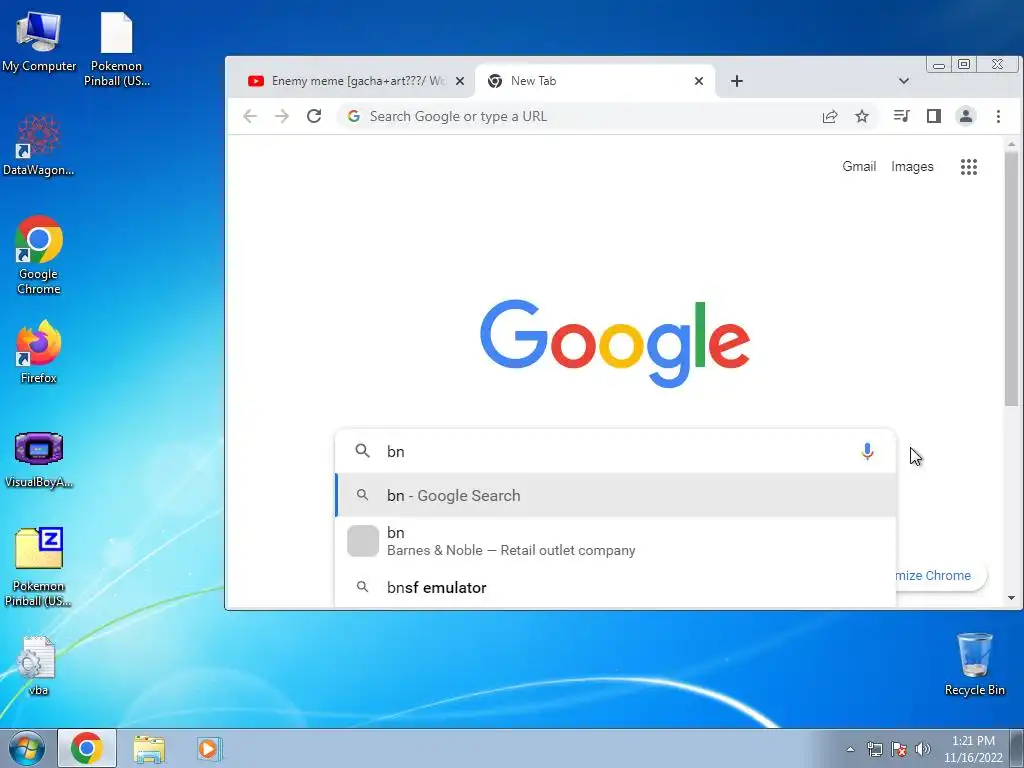Select 'bn - Google Search' suggestion

pyautogui.click(x=615, y=496)
